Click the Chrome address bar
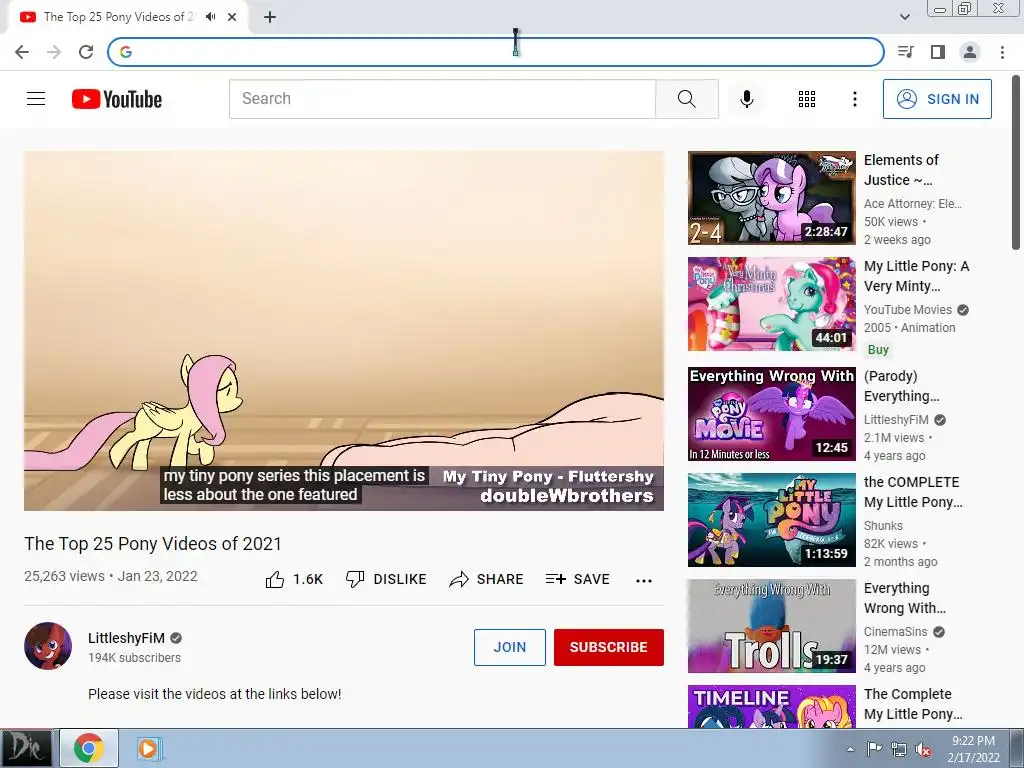1024x768 pixels. (496, 52)
